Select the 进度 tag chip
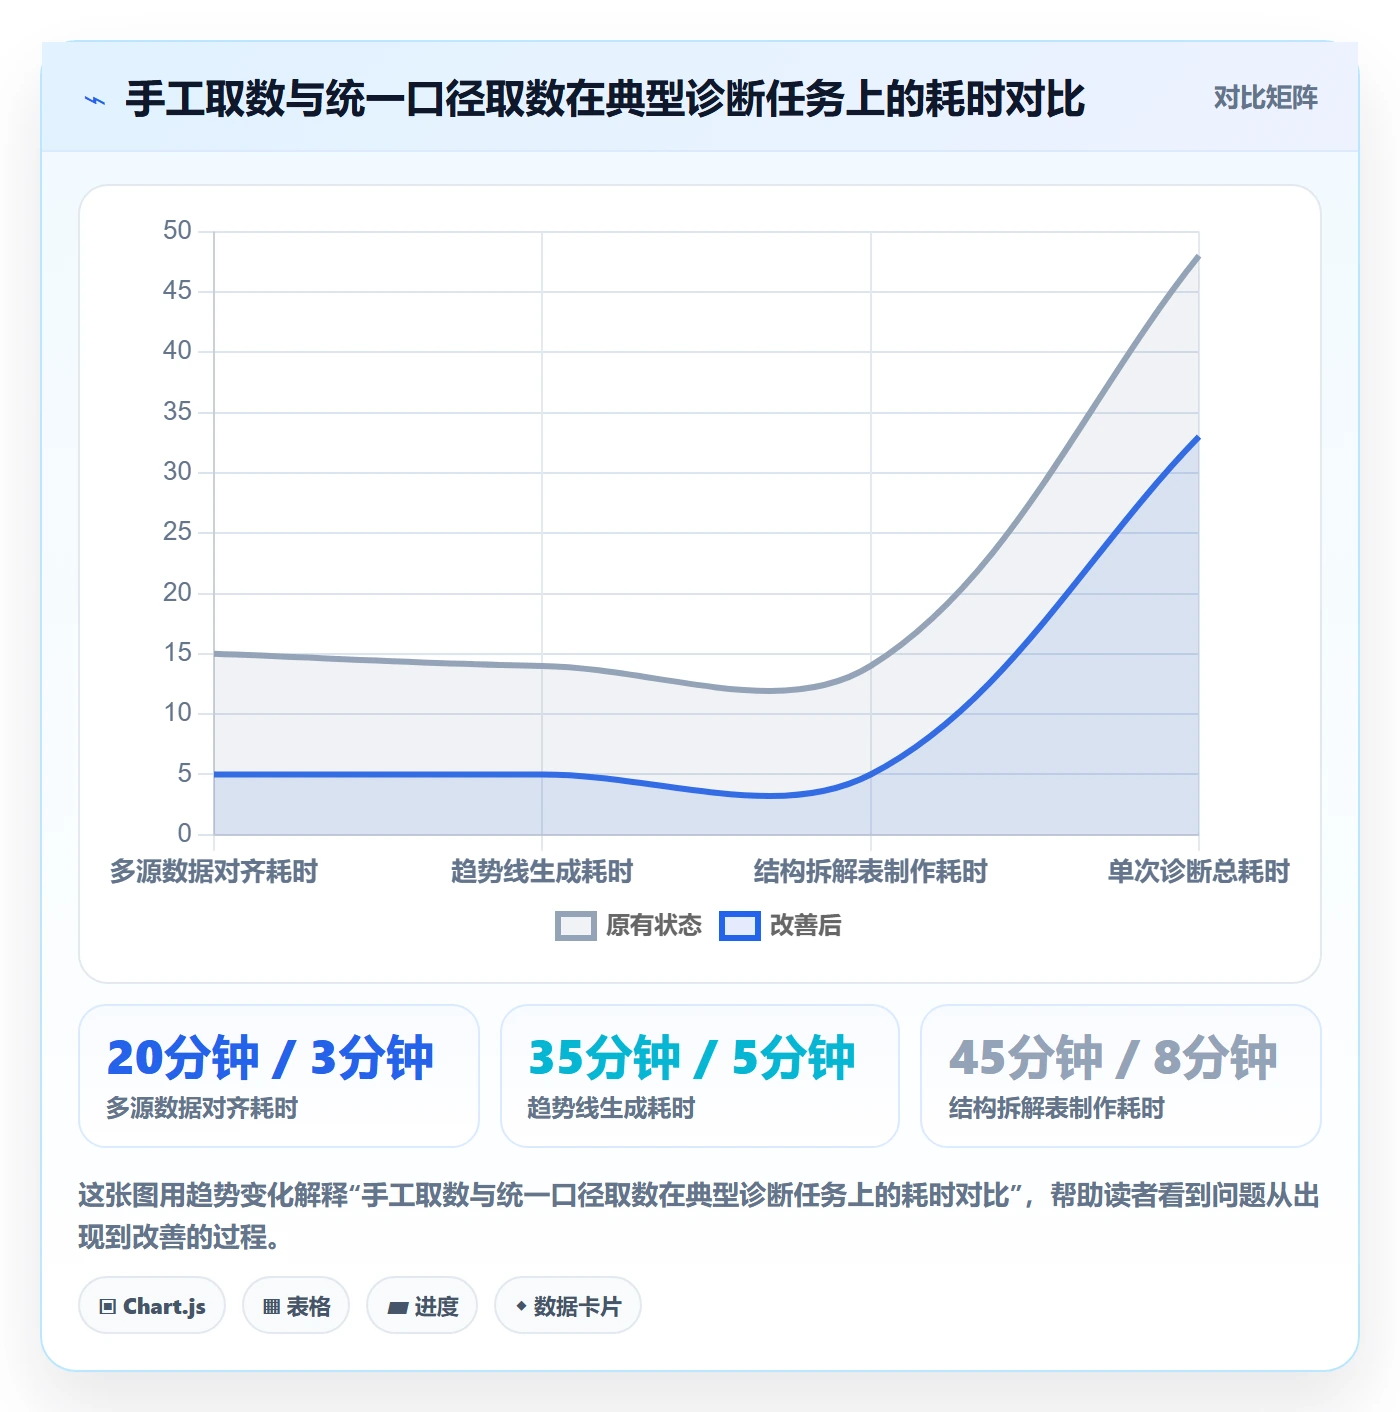 pos(422,1306)
